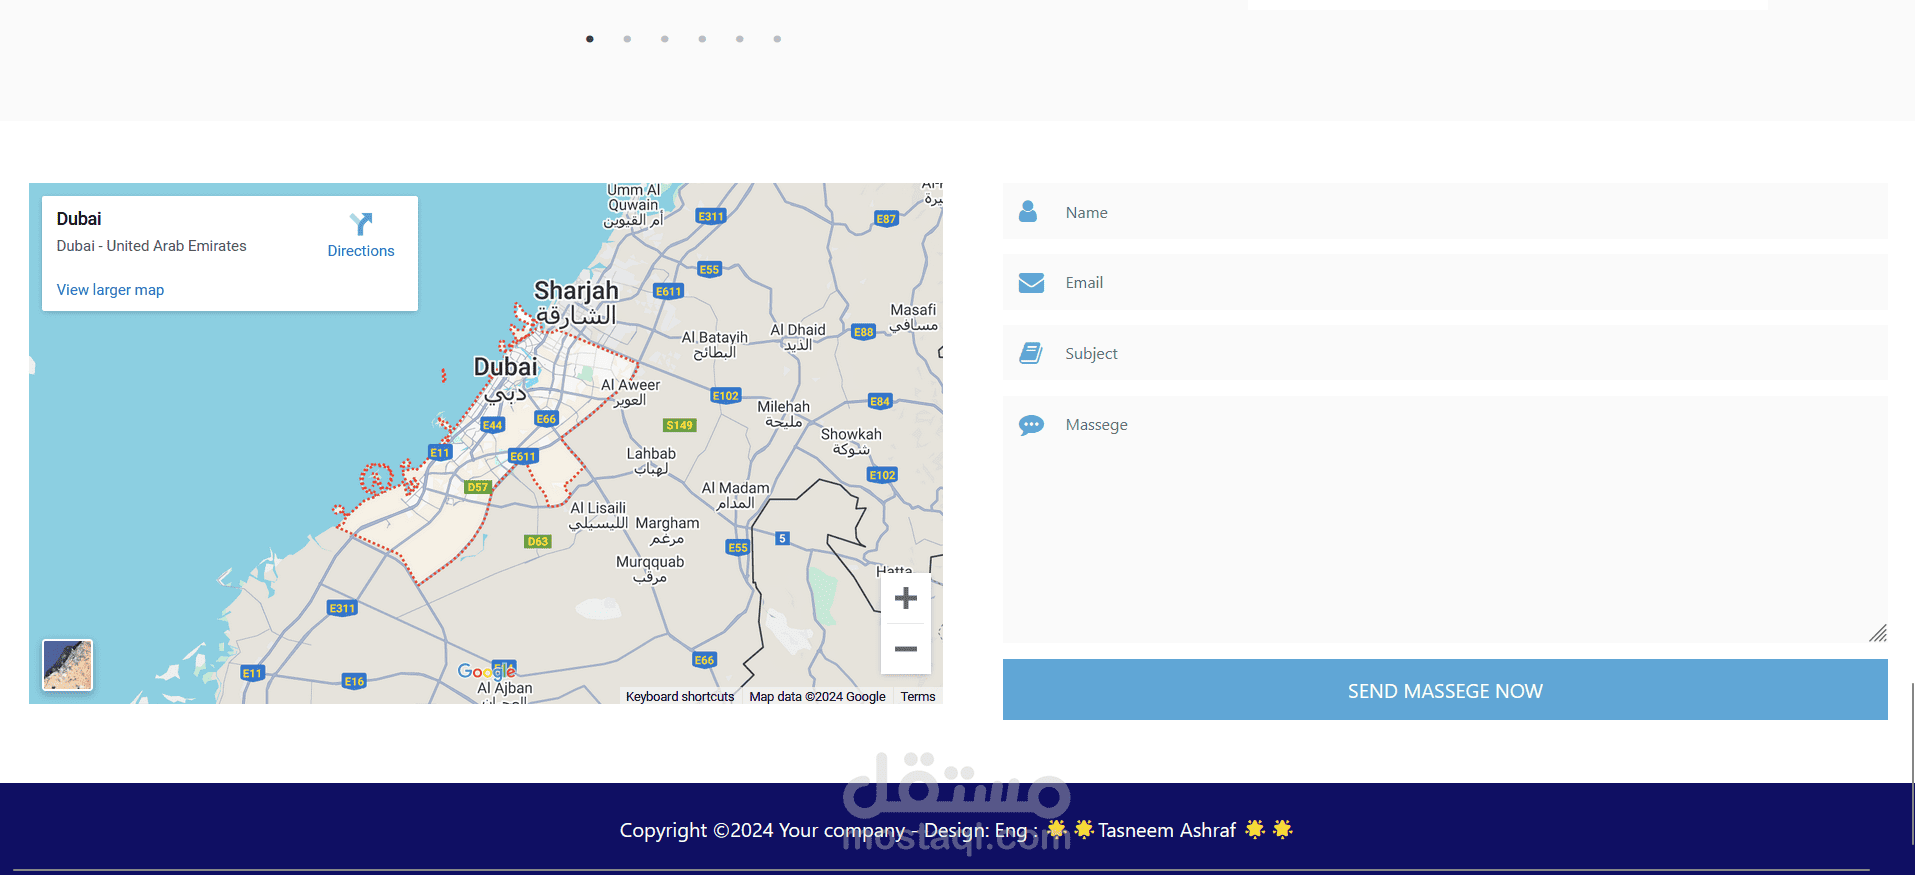The width and height of the screenshot is (1915, 875).
Task: Click the Directions arrow icon
Action: pyautogui.click(x=361, y=224)
